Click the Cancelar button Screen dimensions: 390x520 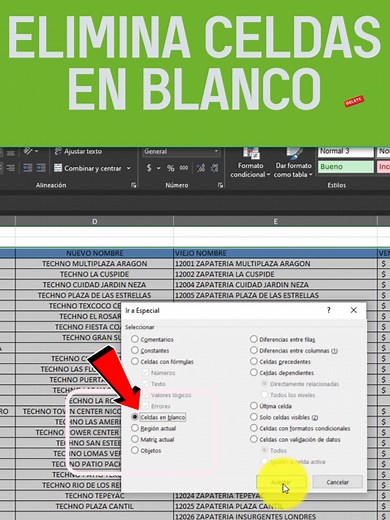click(x=337, y=482)
